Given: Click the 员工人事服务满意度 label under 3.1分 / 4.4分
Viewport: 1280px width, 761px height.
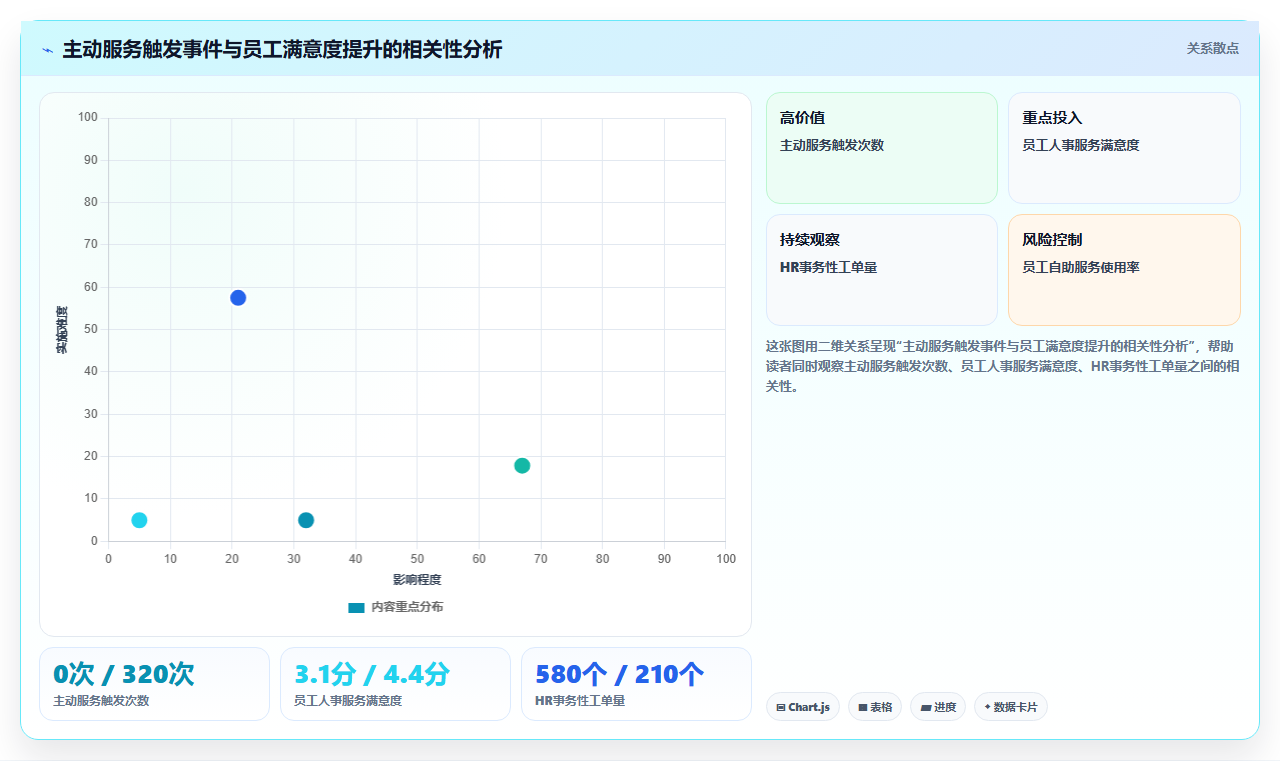Looking at the screenshot, I should point(348,701).
